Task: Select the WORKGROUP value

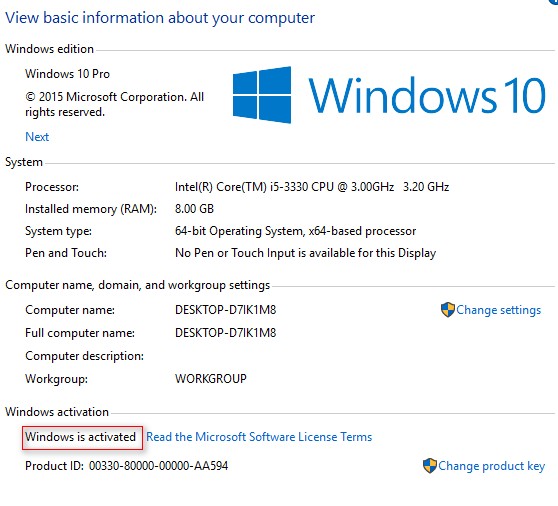Action: click(x=211, y=379)
